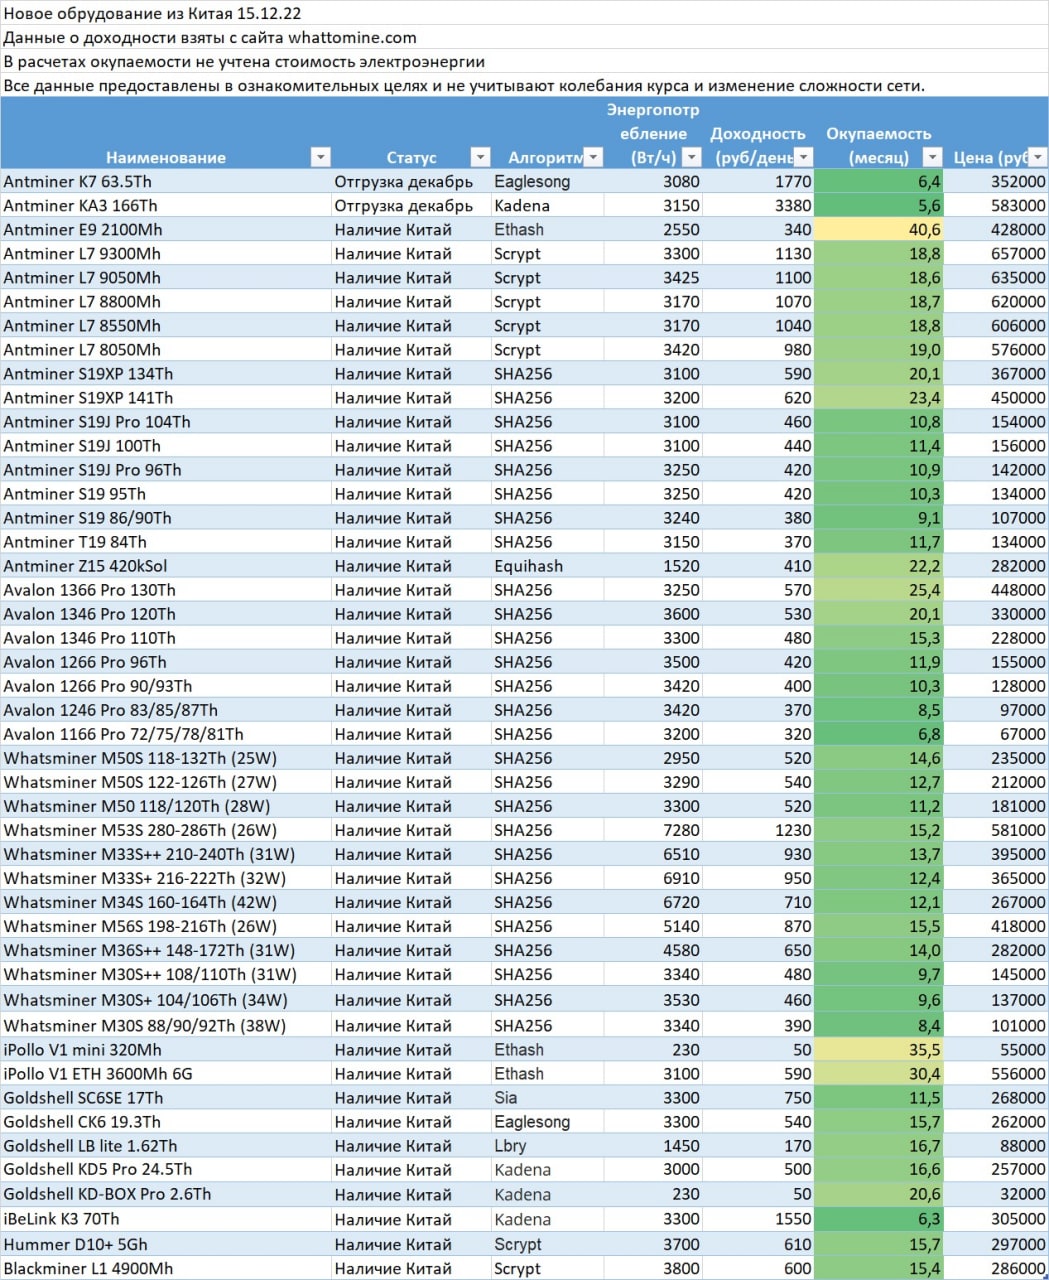Select cell 'Blackminer L1 4900Mh'
Image resolution: width=1049 pixels, height=1280 pixels.
(x=166, y=1268)
